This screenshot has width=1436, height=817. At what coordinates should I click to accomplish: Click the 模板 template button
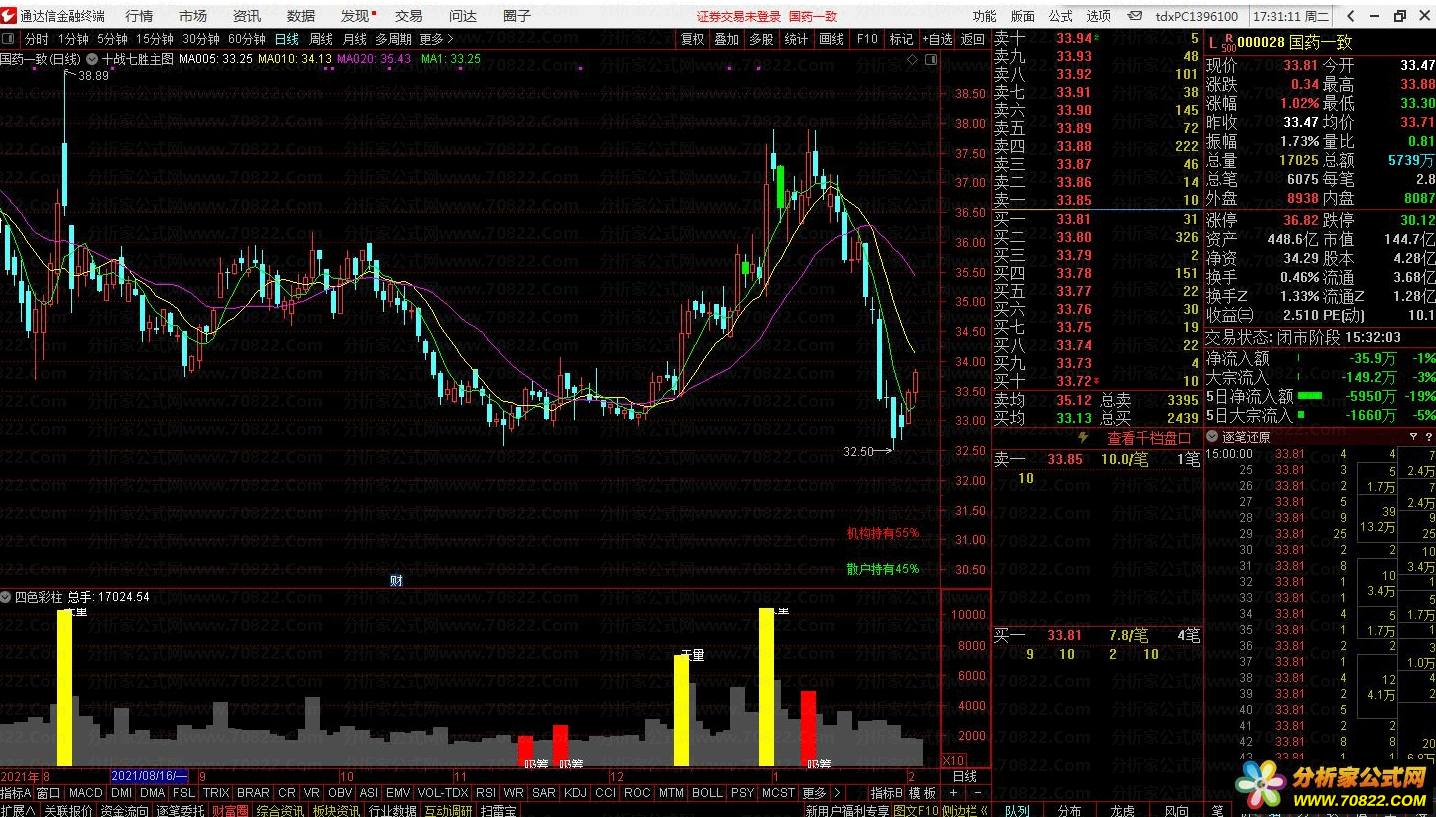click(922, 792)
